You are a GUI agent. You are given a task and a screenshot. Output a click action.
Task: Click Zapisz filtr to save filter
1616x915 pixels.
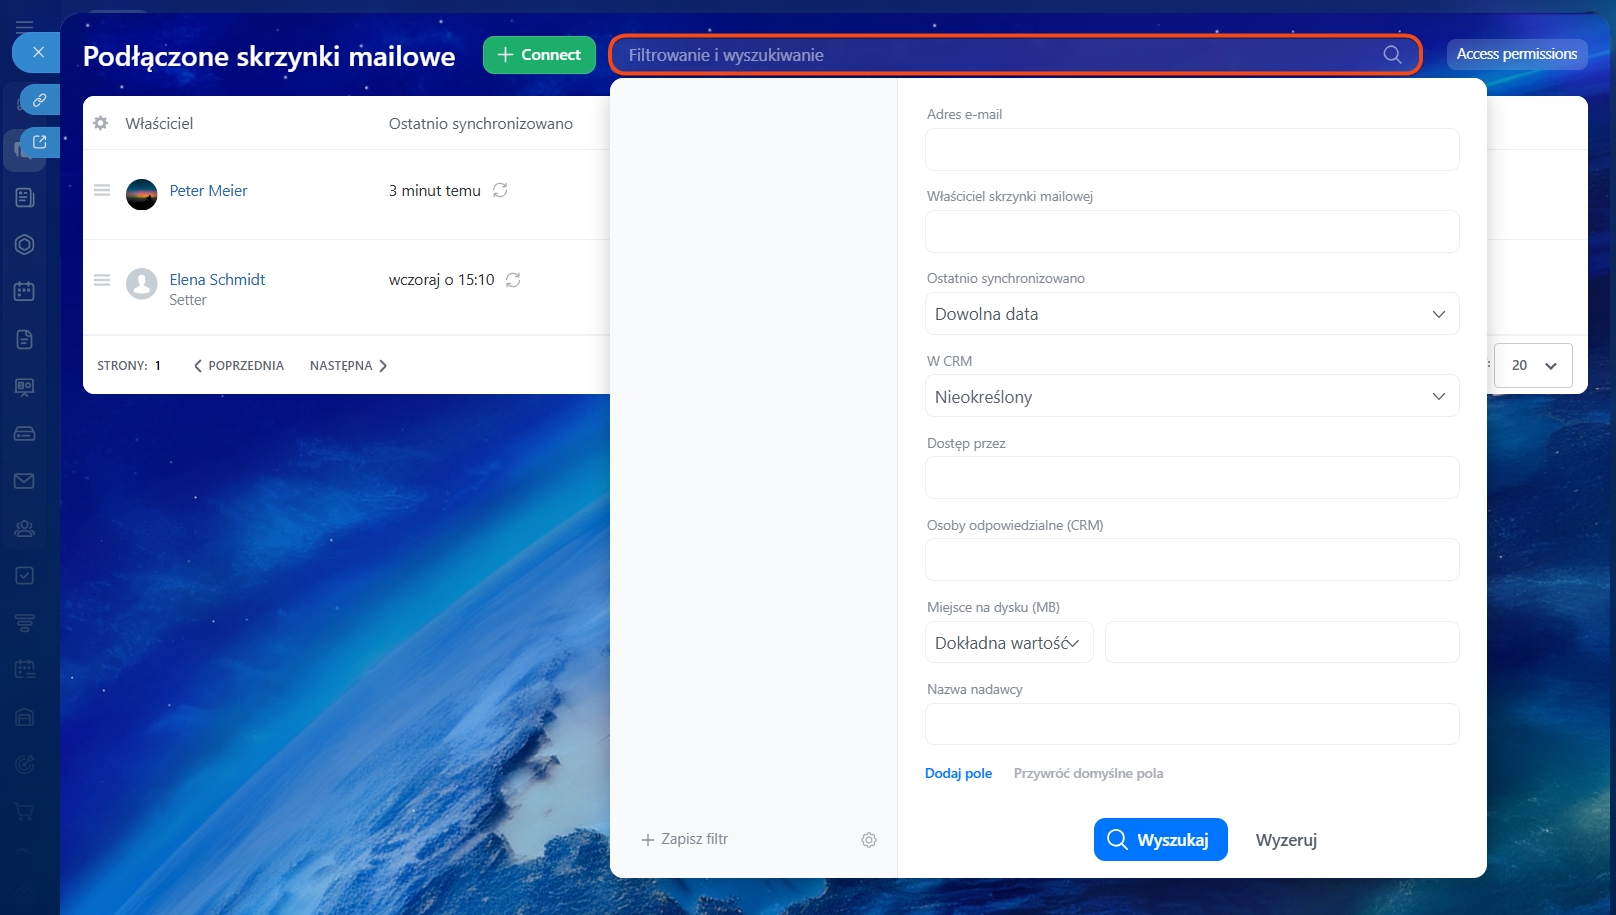point(685,839)
